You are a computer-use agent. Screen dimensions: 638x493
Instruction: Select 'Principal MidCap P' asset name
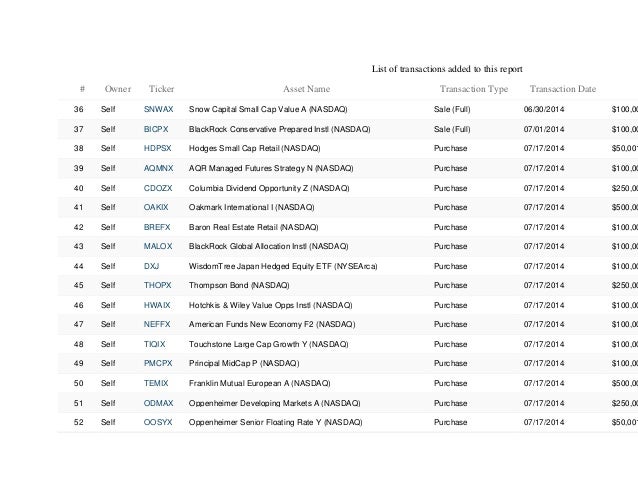223,363
